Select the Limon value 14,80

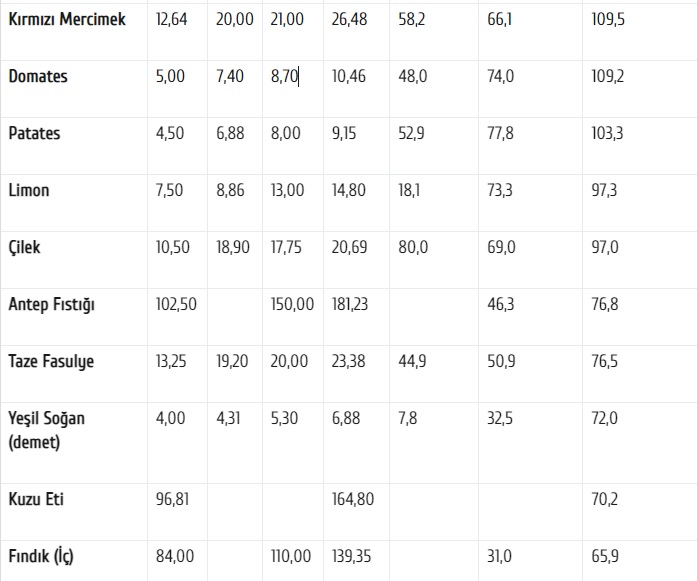[x=348, y=190]
